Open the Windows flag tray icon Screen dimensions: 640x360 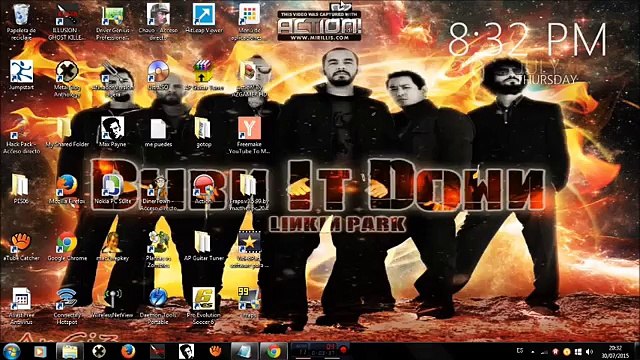coord(578,351)
